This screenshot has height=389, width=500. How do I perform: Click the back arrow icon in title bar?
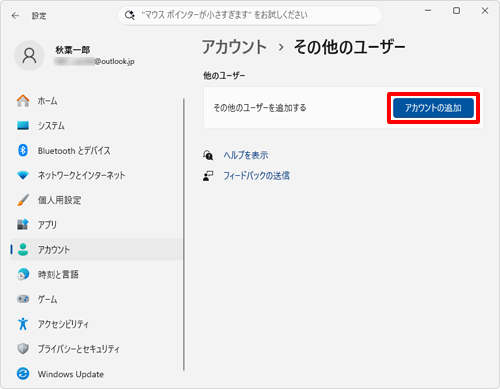15,16
